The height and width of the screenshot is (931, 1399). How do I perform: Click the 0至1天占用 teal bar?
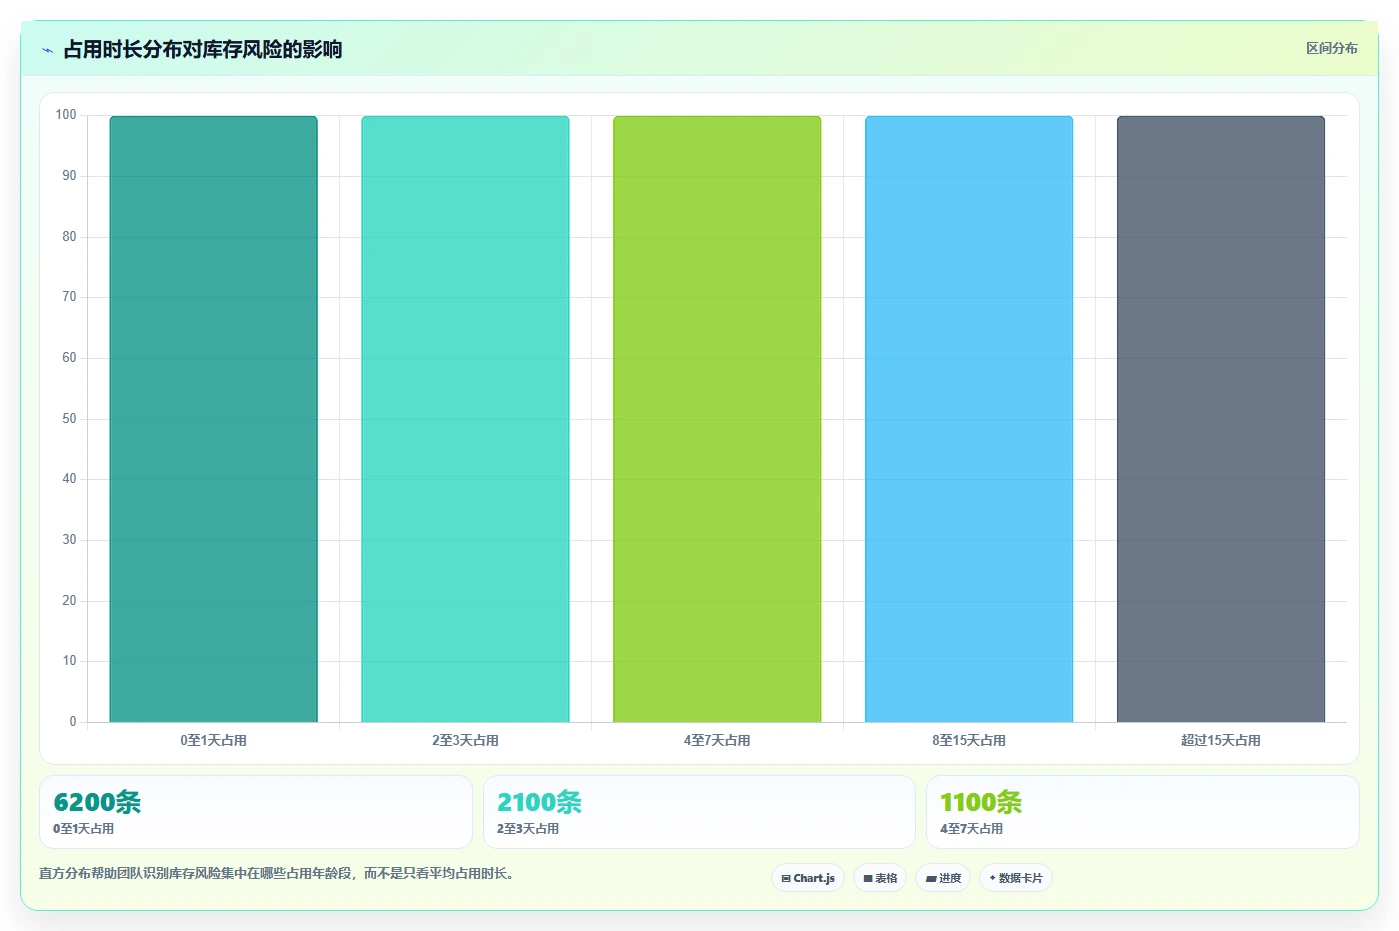pyautogui.click(x=213, y=419)
